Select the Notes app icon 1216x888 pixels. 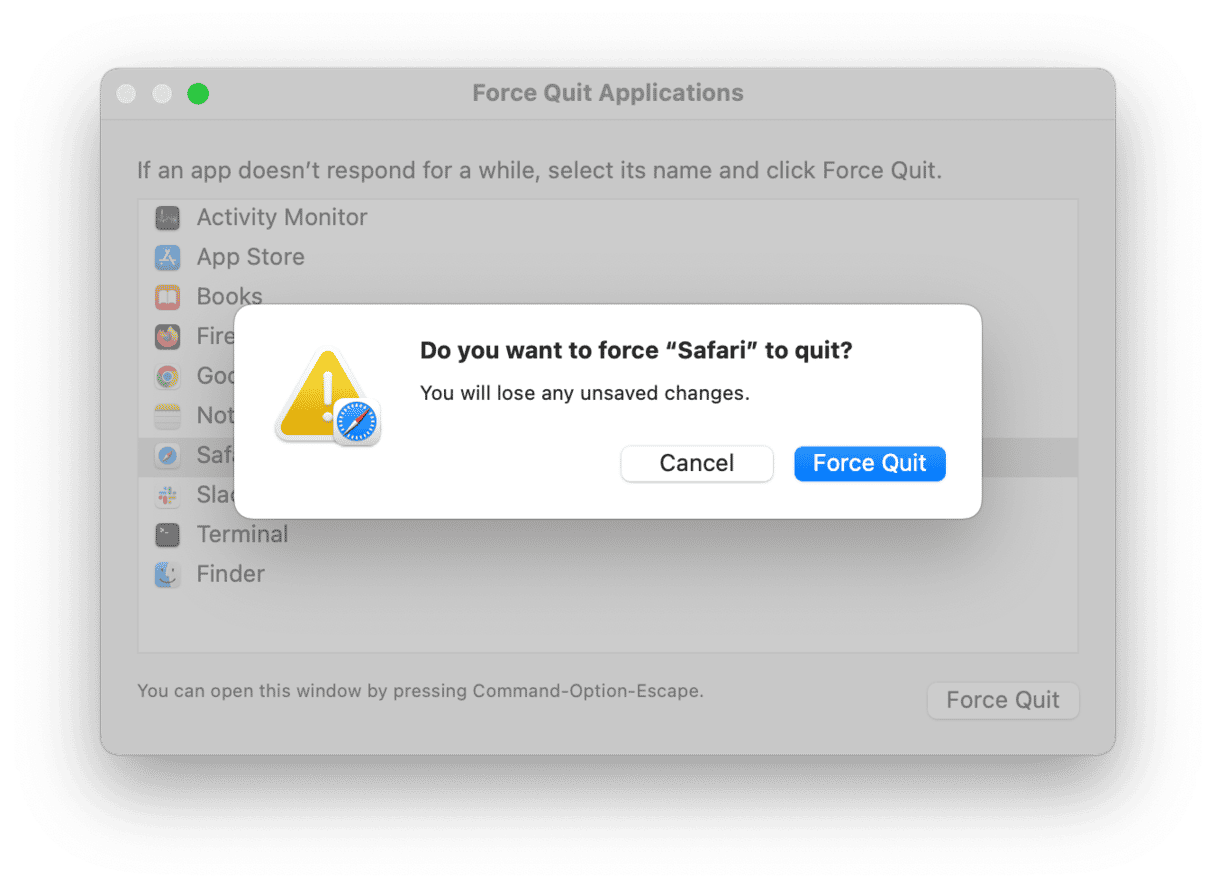[167, 416]
